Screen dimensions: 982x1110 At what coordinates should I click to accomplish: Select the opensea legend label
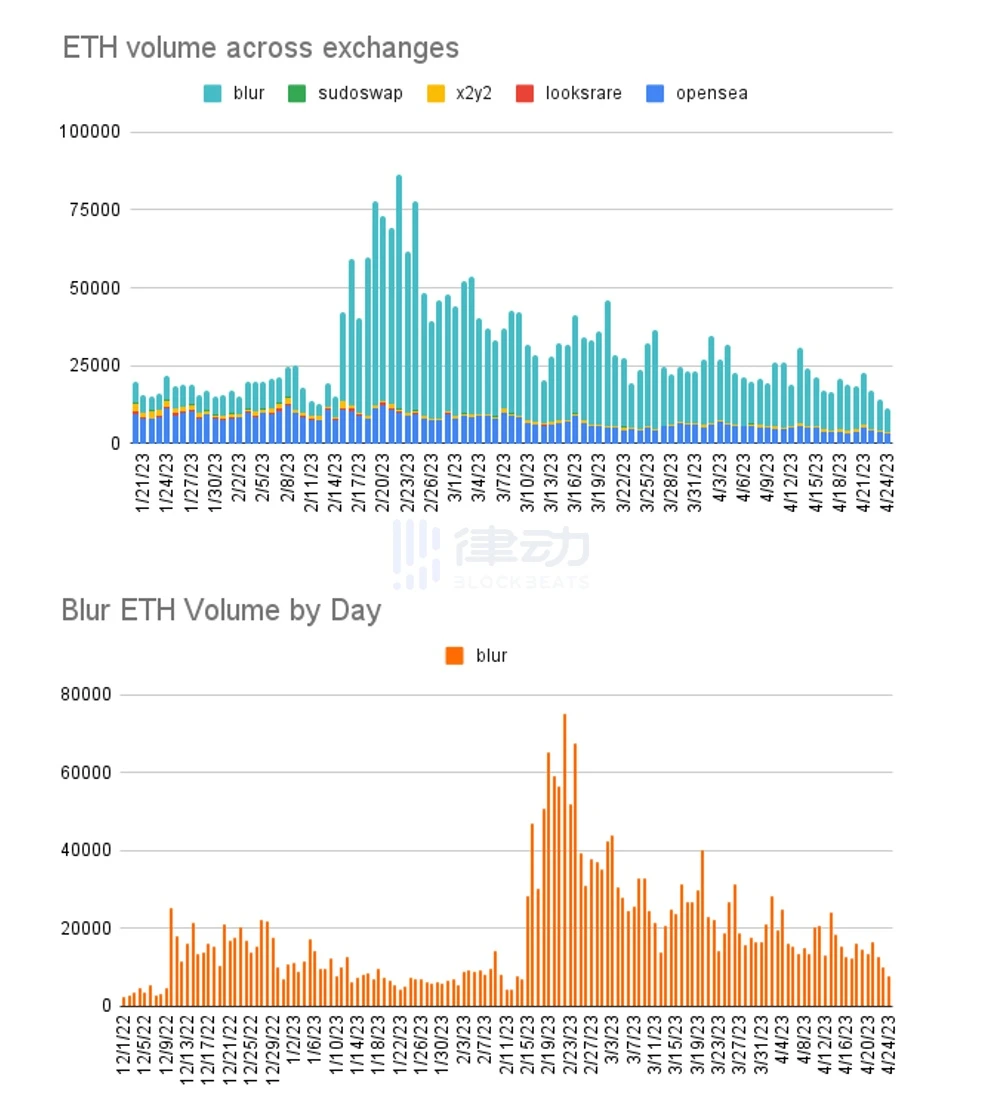click(712, 93)
